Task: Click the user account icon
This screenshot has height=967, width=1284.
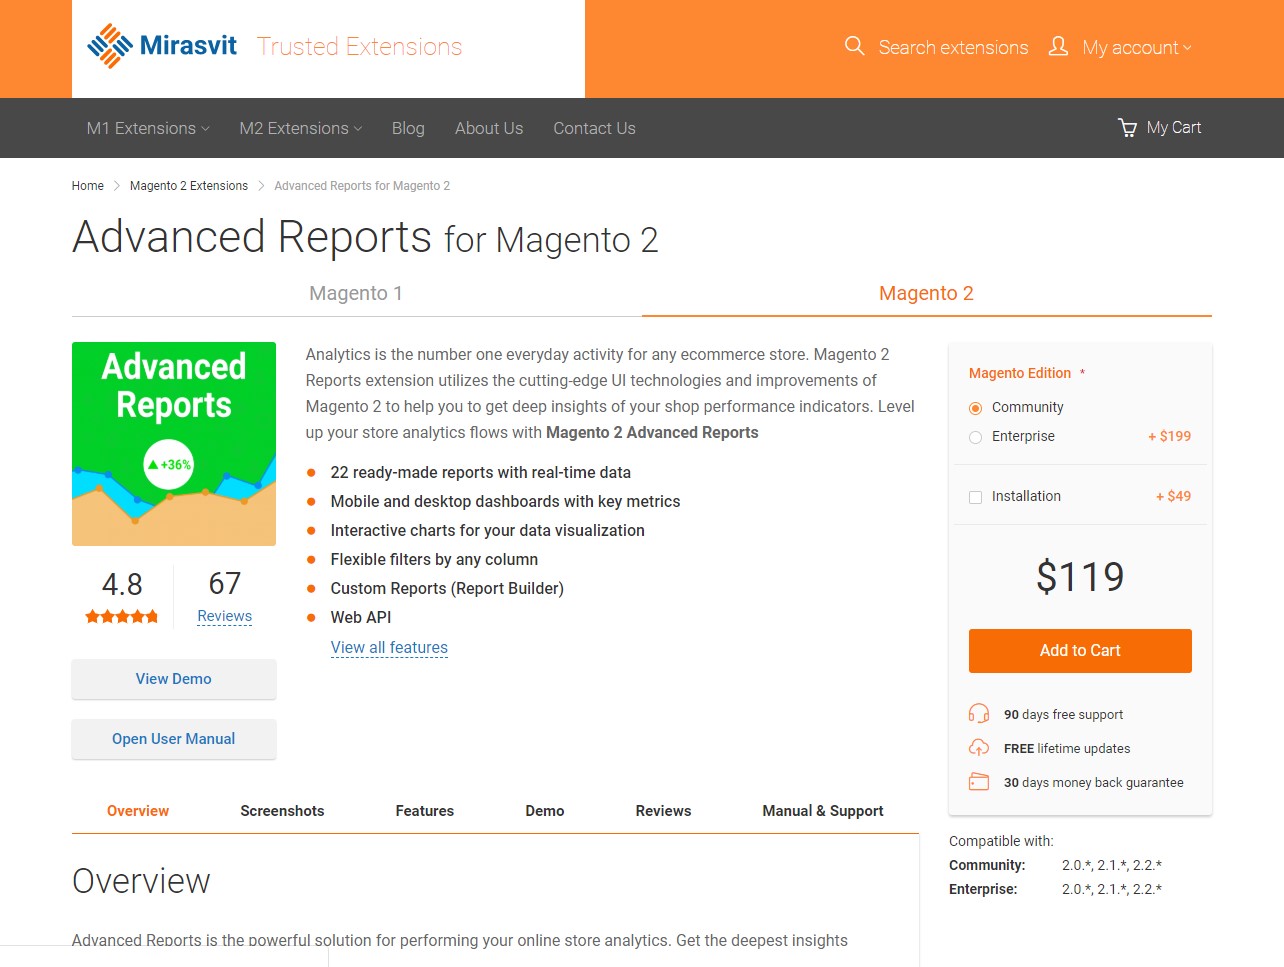Action: click(1058, 46)
